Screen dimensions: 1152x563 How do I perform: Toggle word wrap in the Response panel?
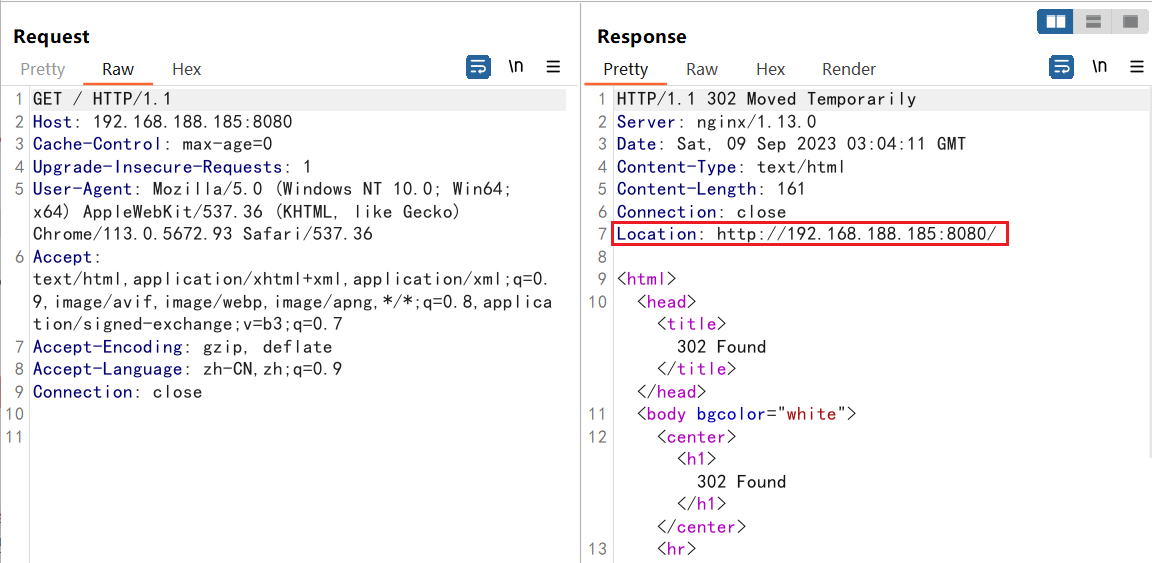coord(1061,68)
